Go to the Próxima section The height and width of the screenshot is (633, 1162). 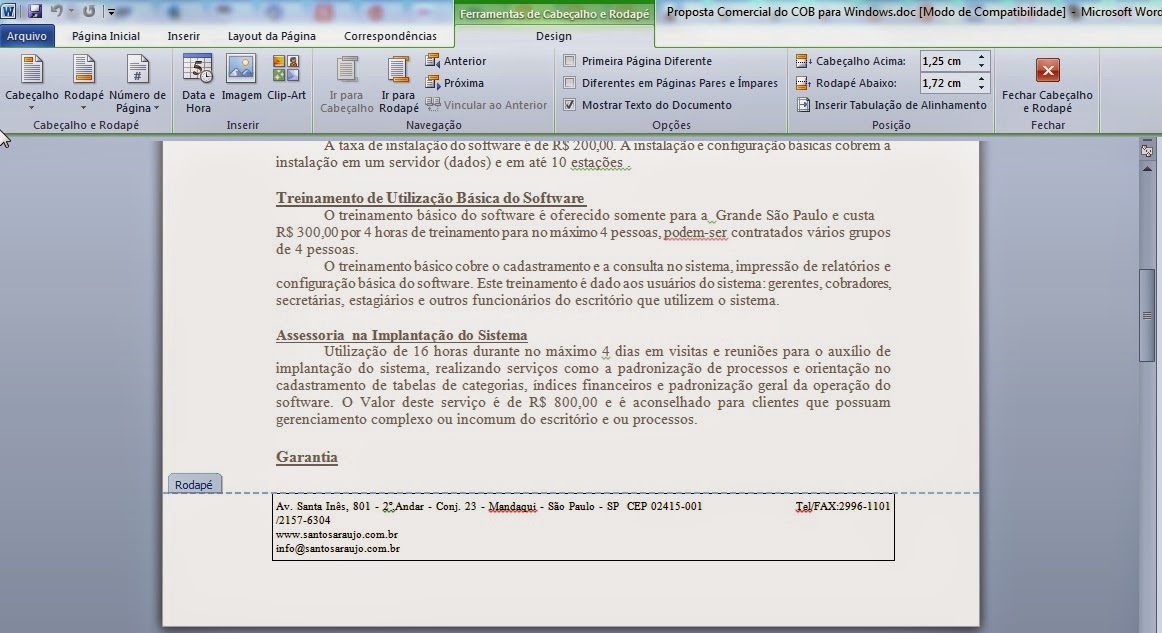[454, 83]
